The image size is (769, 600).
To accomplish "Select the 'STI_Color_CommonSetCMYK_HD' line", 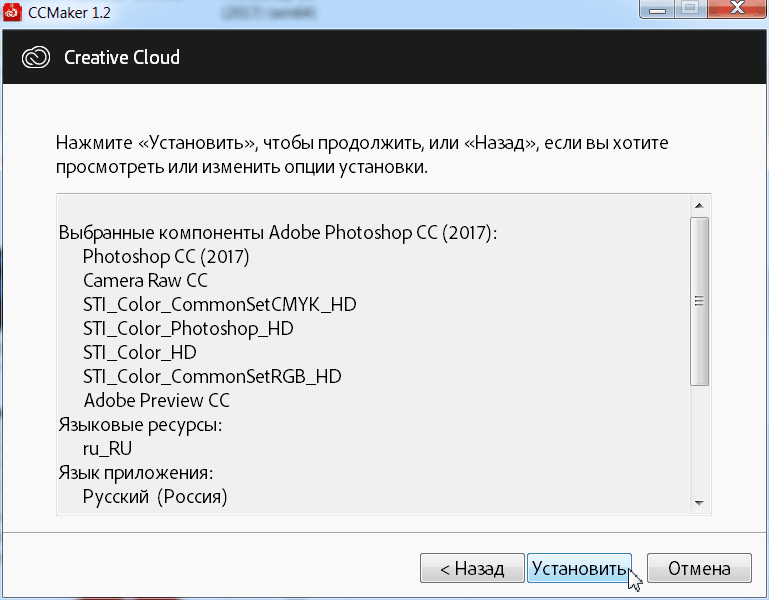I will coord(219,305).
